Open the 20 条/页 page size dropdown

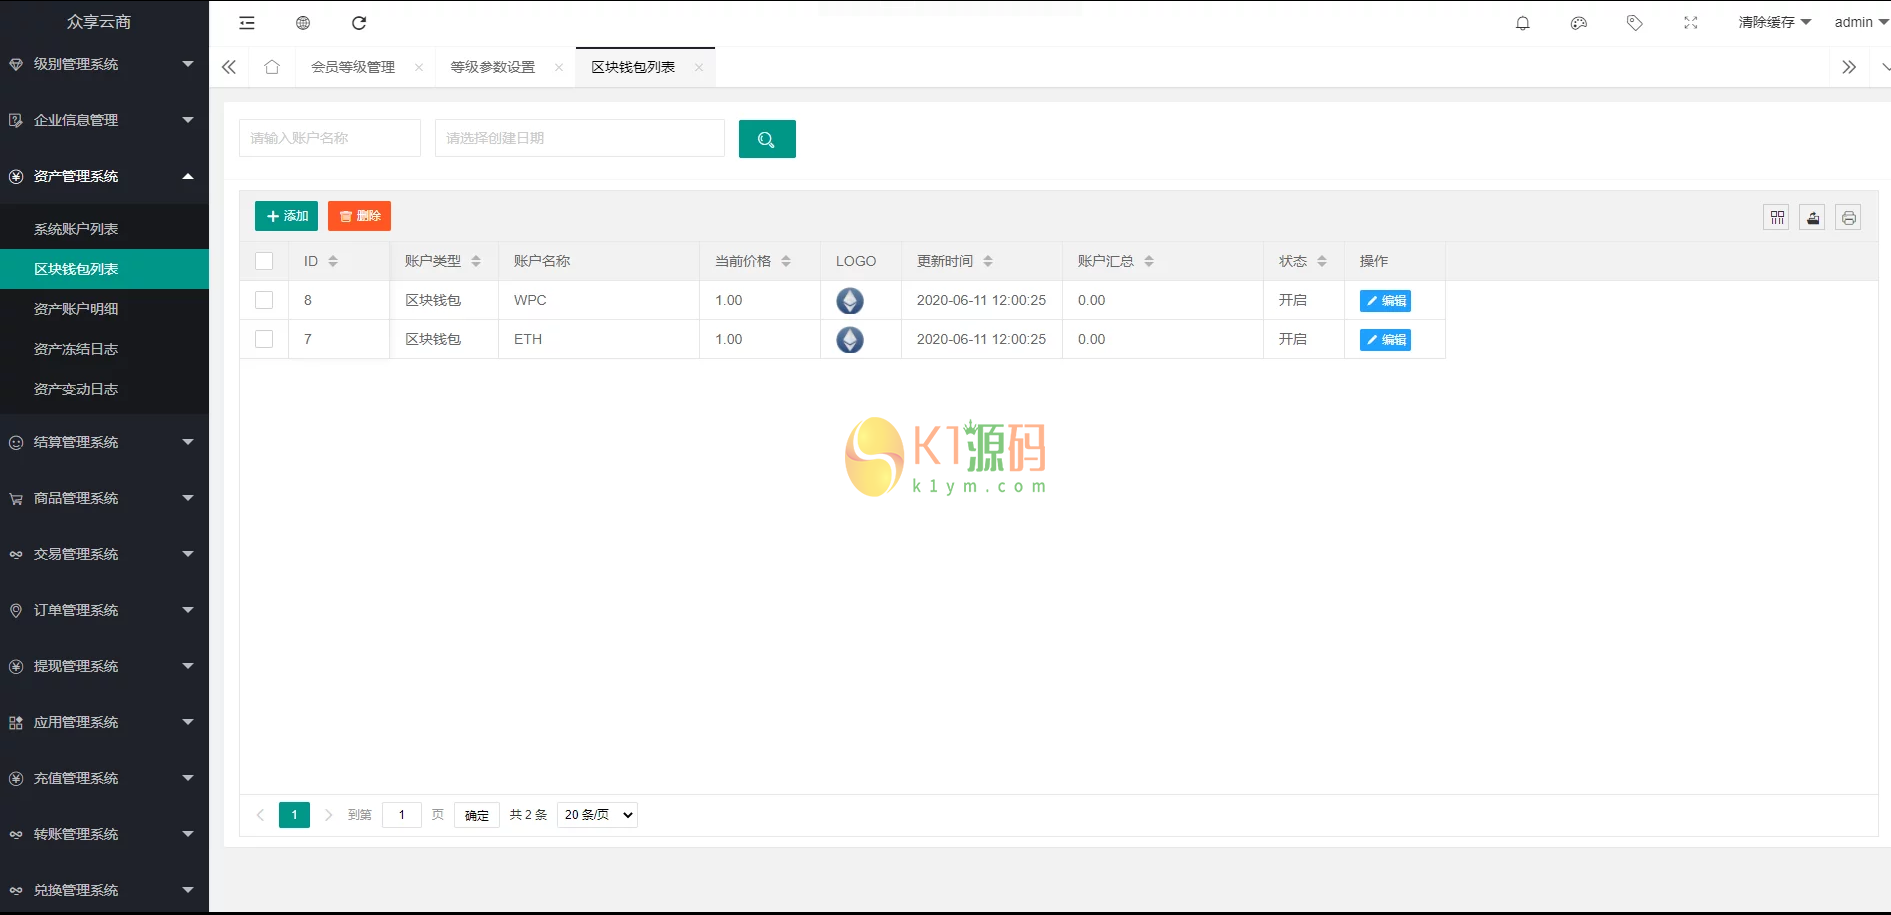tap(597, 815)
